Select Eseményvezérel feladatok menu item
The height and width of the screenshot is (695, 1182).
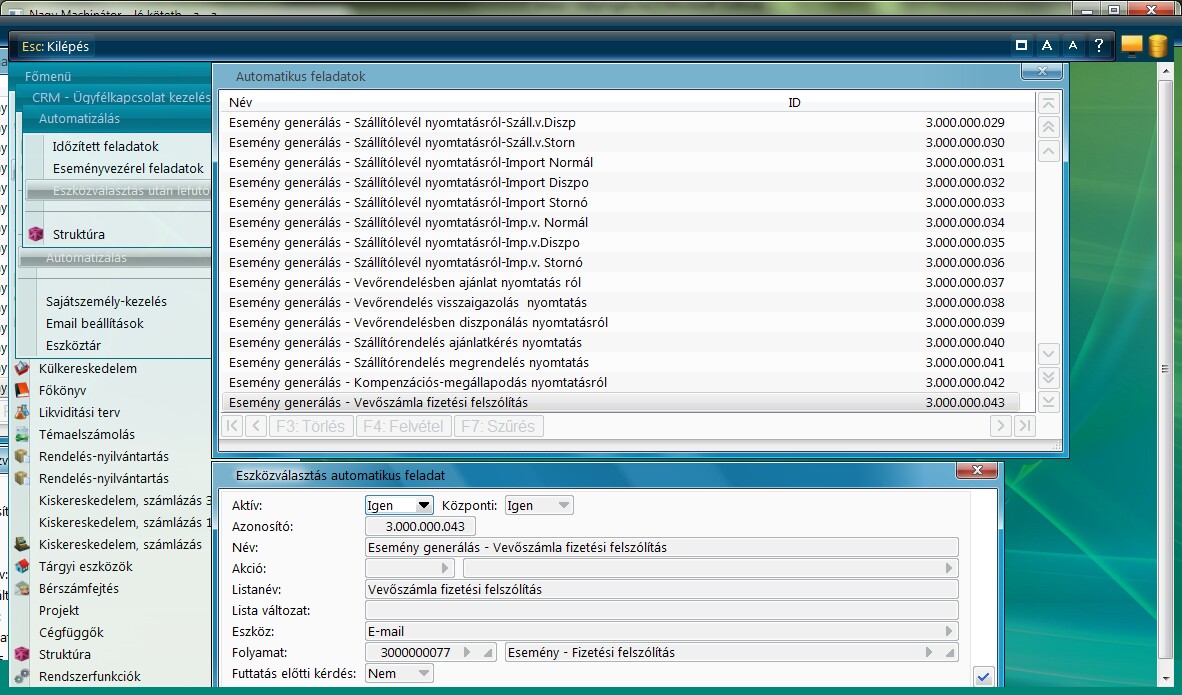[x=128, y=168]
